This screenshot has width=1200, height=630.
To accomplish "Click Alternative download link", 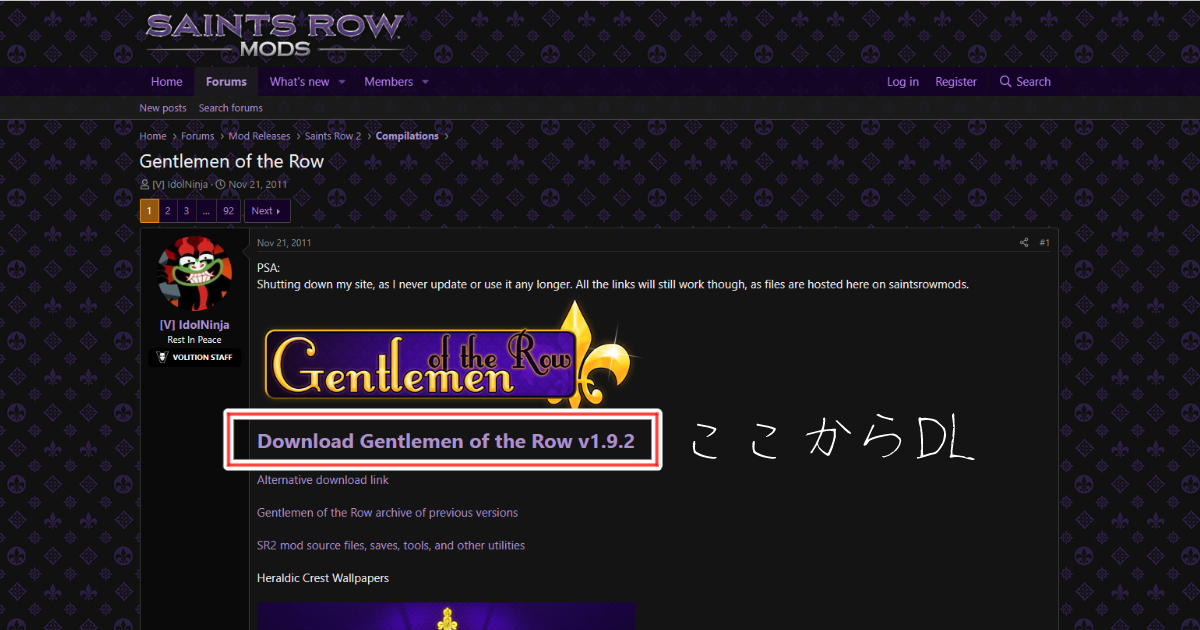I will click(x=323, y=480).
